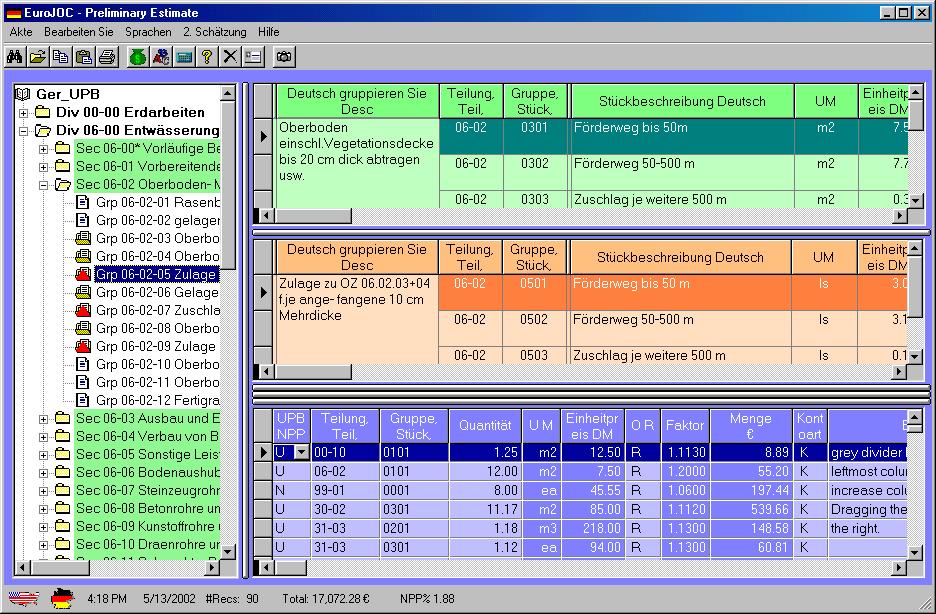
Task: Collapse the Sec 06-02 Oberboden section
Action: pyautogui.click(x=44, y=185)
